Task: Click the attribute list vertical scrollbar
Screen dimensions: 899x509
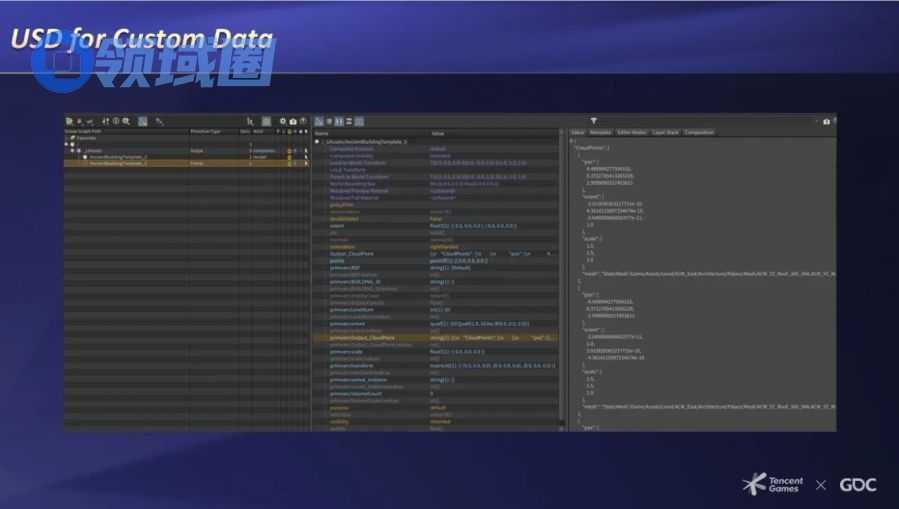Action: tap(562, 280)
